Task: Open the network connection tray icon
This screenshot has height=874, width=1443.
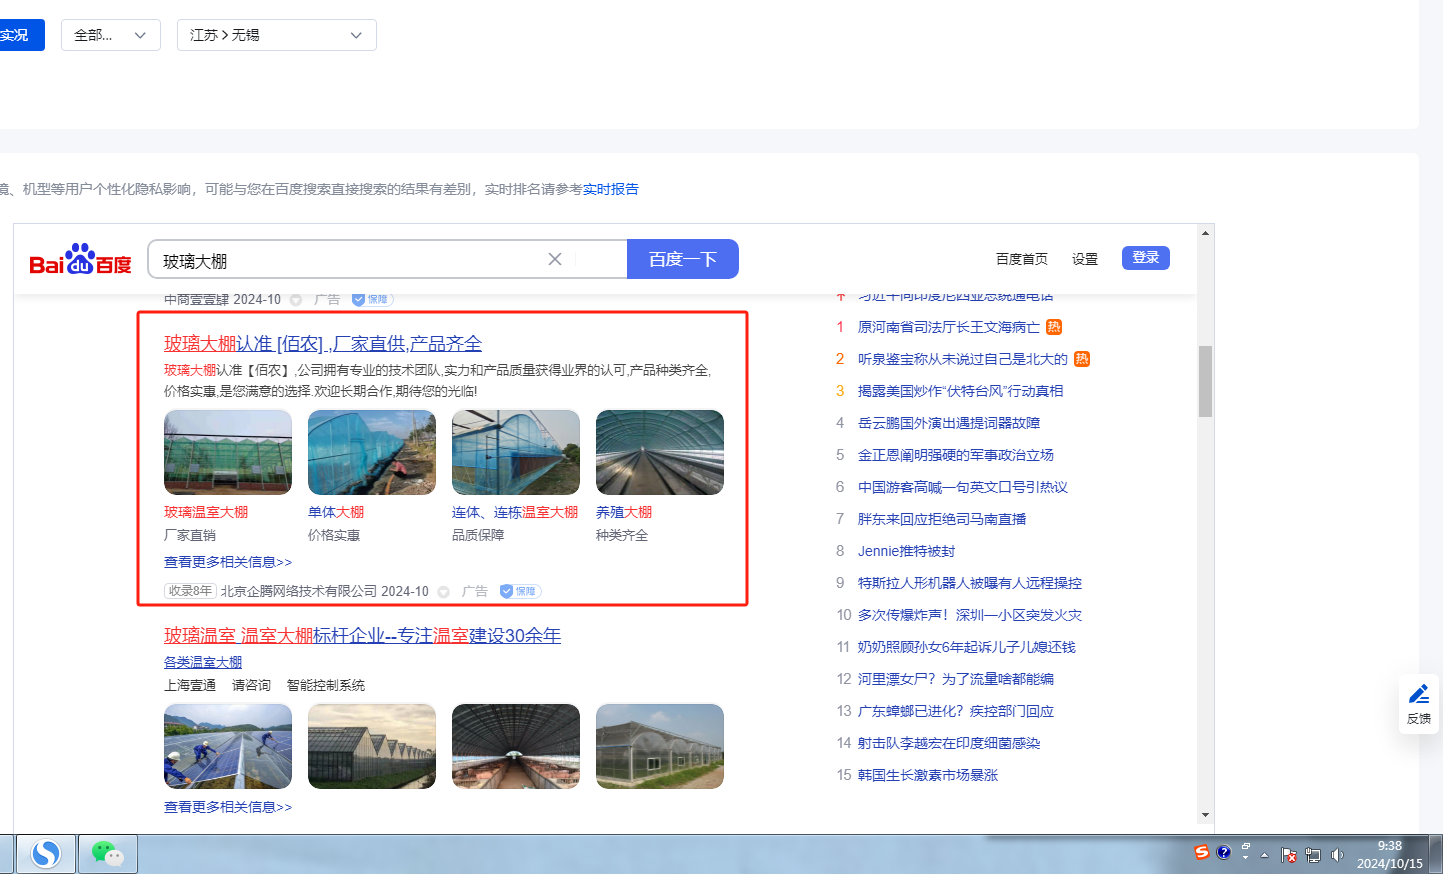Action: (1313, 855)
